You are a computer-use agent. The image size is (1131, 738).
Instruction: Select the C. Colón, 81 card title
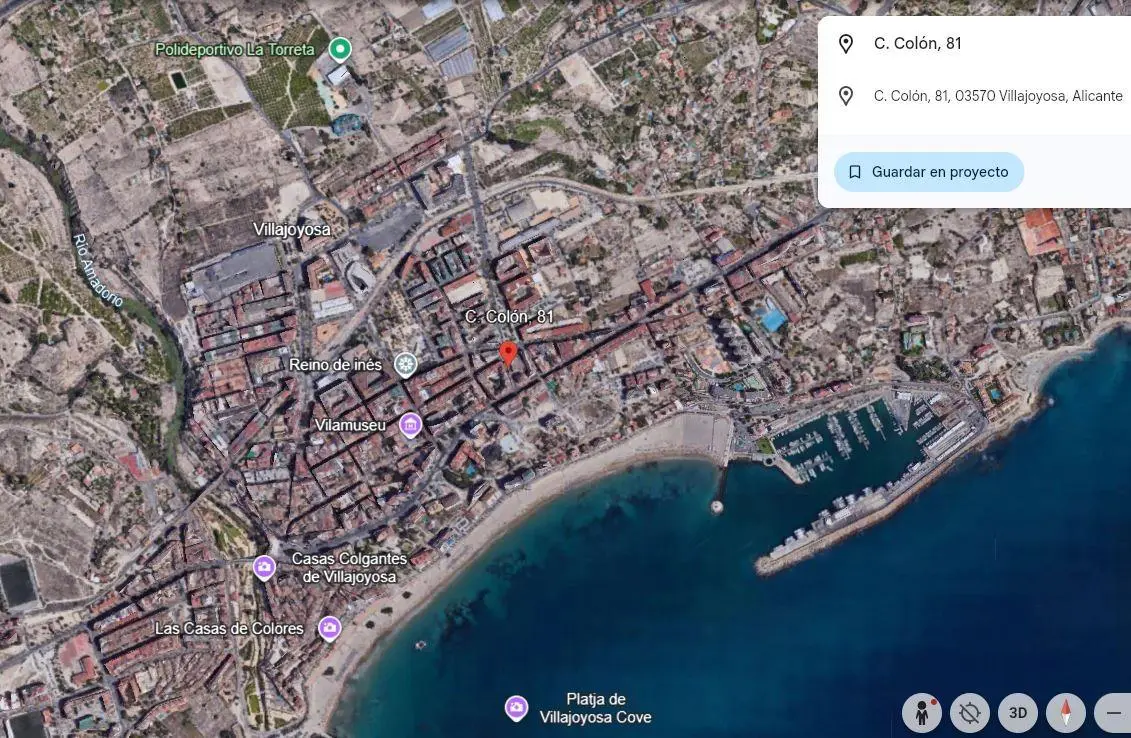pyautogui.click(x=917, y=44)
